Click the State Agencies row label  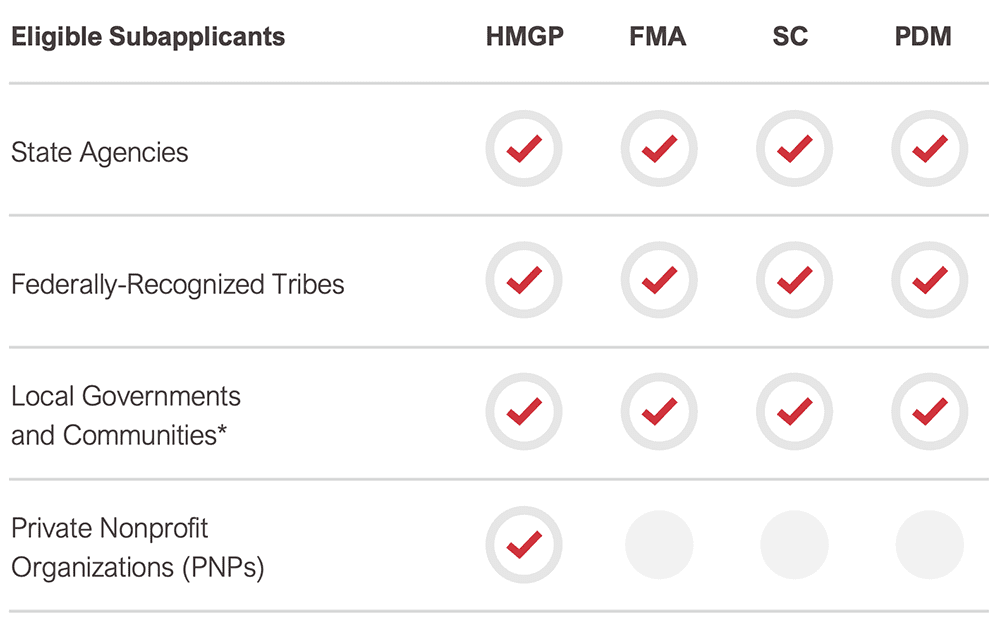99,152
